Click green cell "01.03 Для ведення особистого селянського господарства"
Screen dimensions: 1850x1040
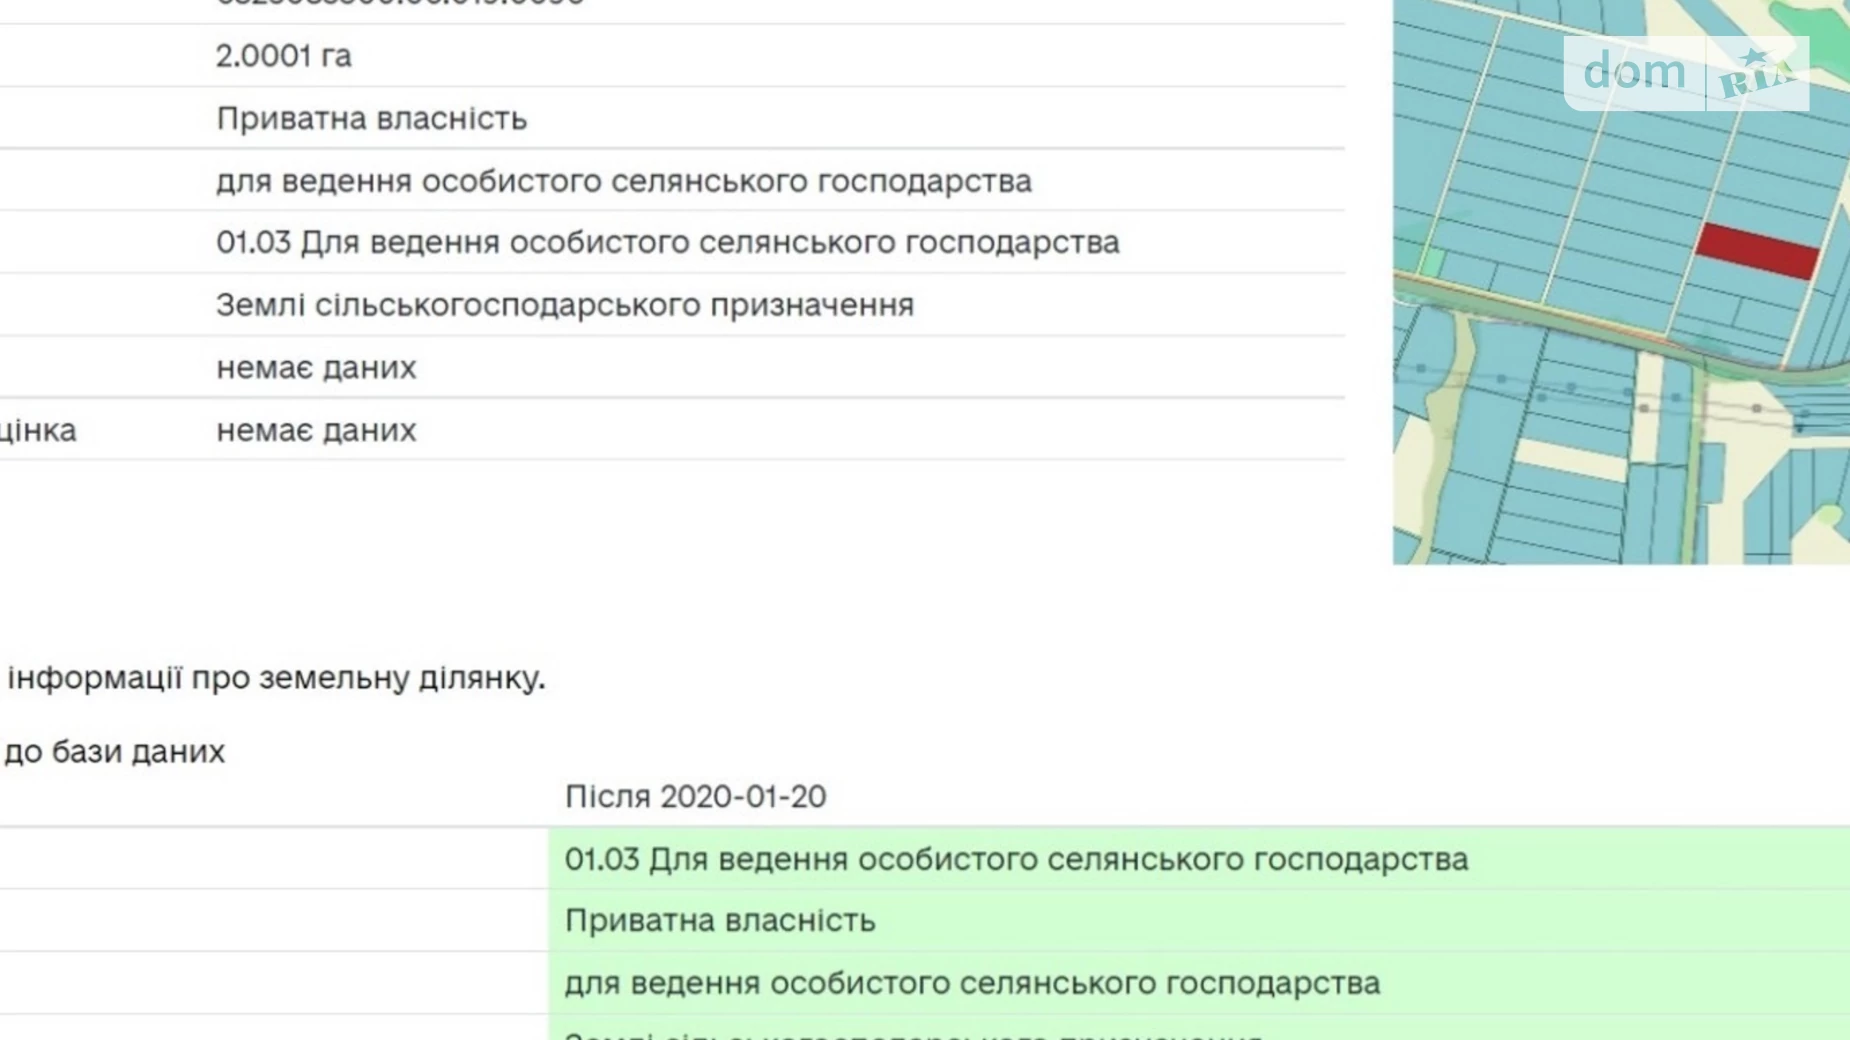(x=1199, y=859)
